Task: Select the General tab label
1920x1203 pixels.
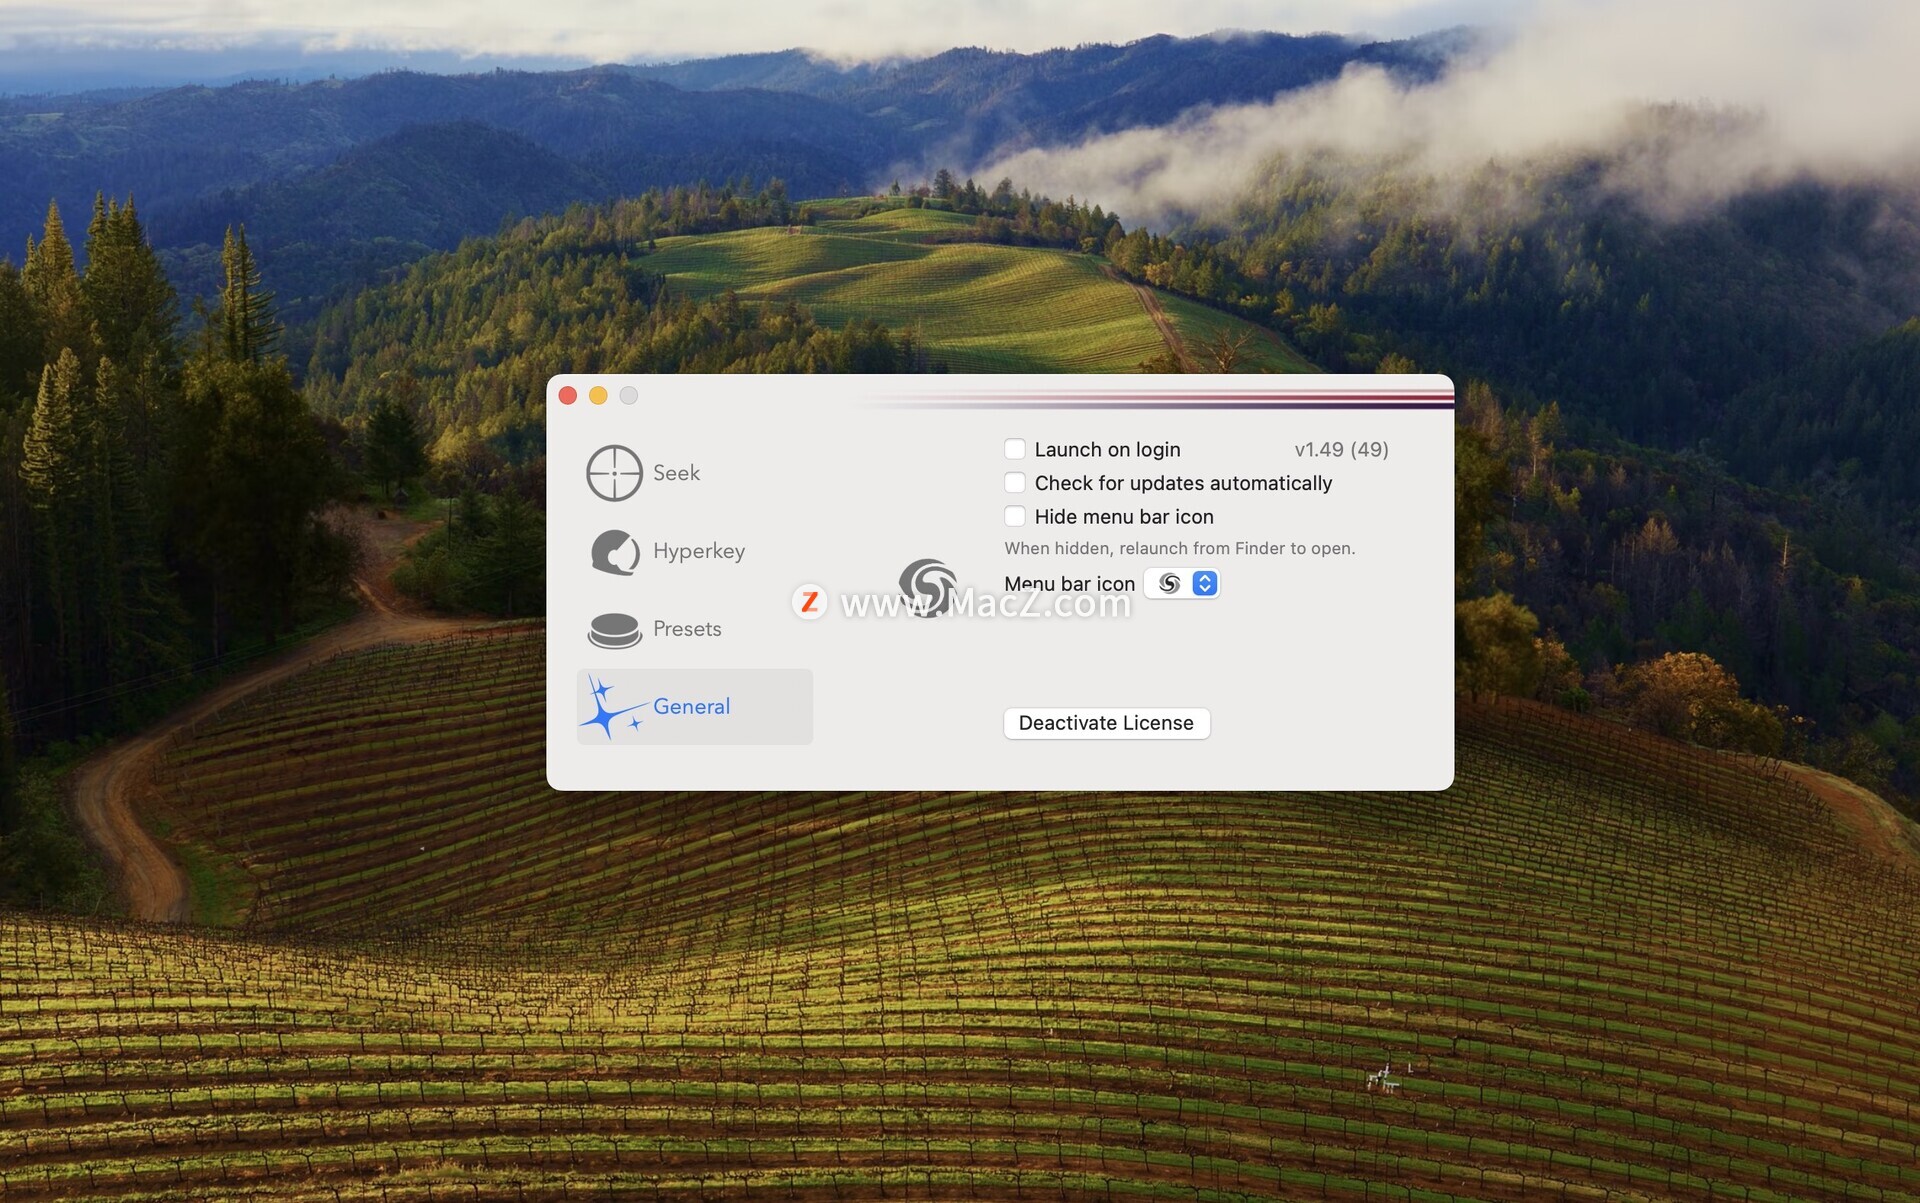Action: tap(691, 707)
